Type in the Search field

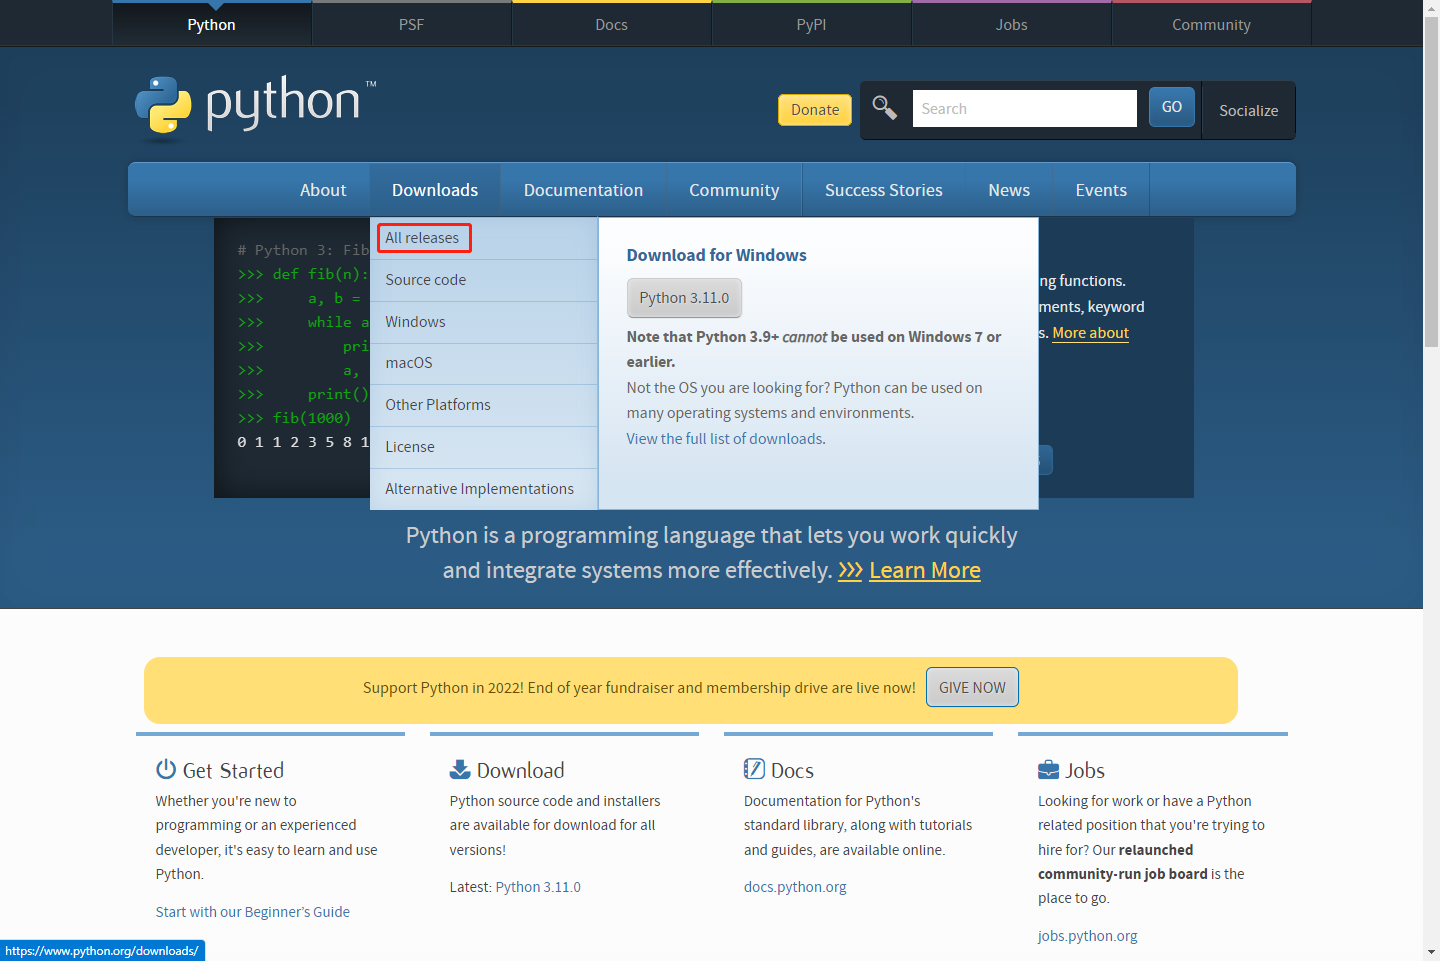[1024, 108]
